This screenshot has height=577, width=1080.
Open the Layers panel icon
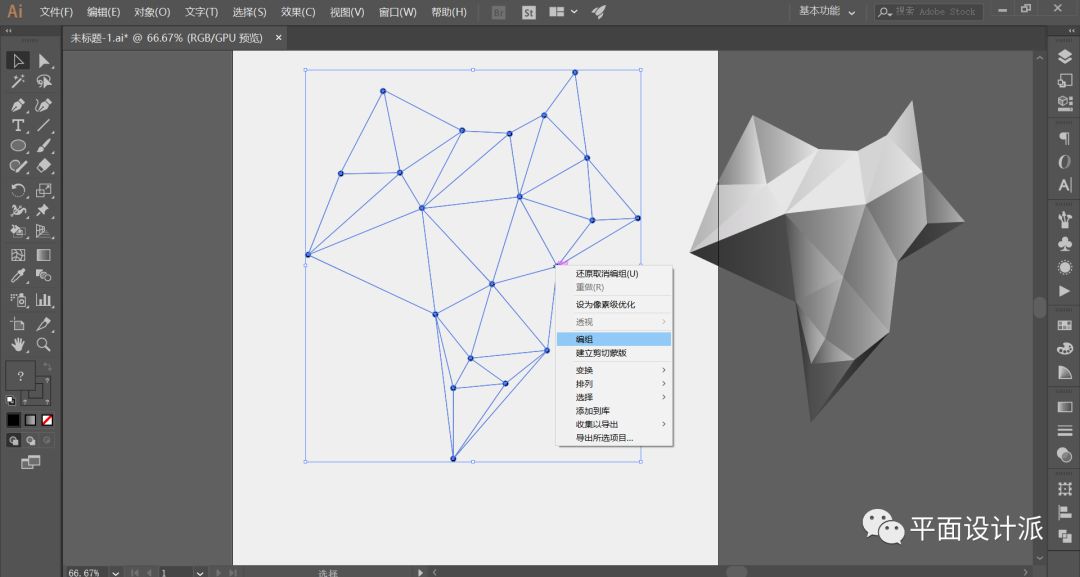(x=1064, y=58)
